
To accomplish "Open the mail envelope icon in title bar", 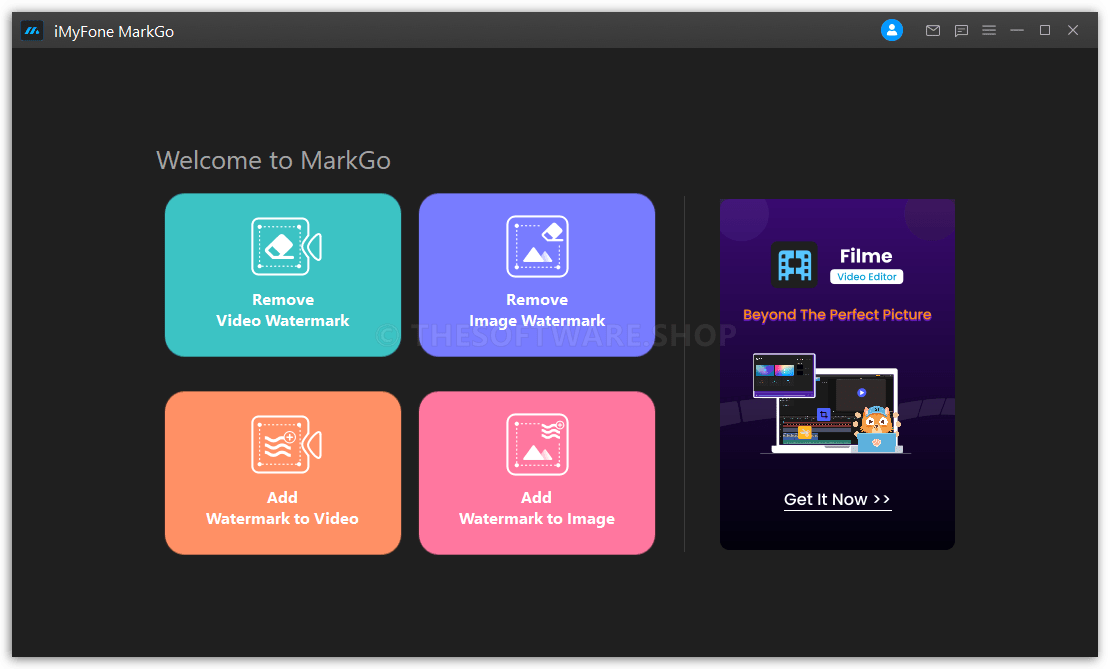I will (x=932, y=30).
